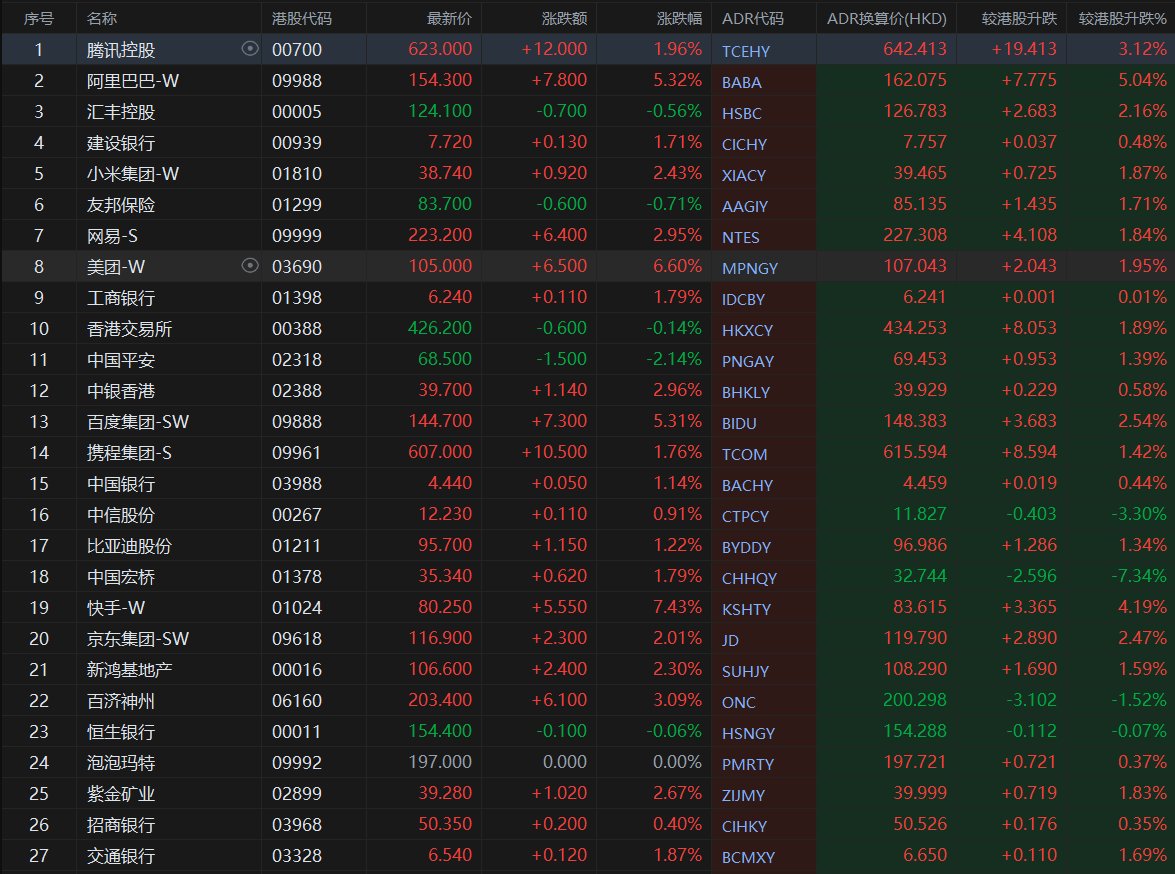This screenshot has width=1175, height=874.
Task: Select the 比亚迪股份 row name
Action: coord(129,546)
